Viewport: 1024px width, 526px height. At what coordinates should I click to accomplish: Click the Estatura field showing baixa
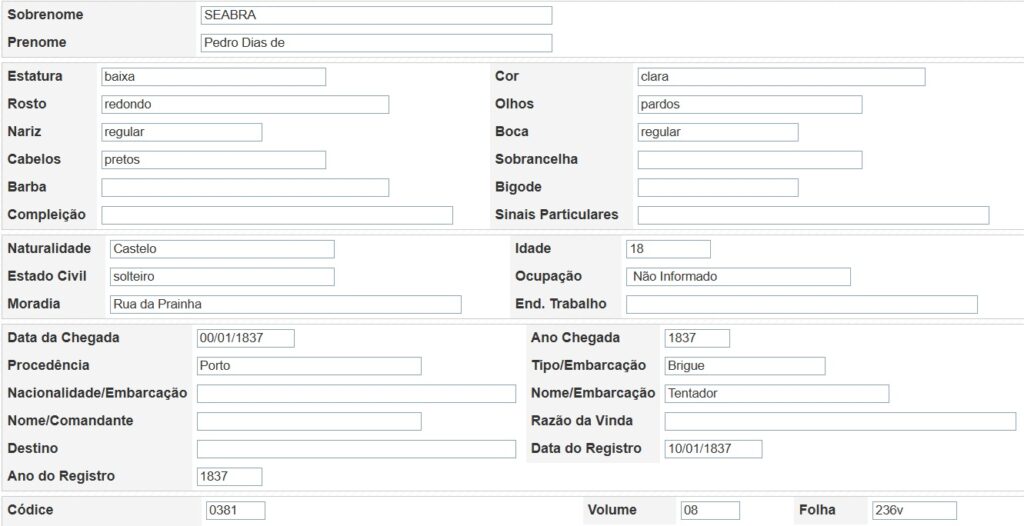click(213, 77)
